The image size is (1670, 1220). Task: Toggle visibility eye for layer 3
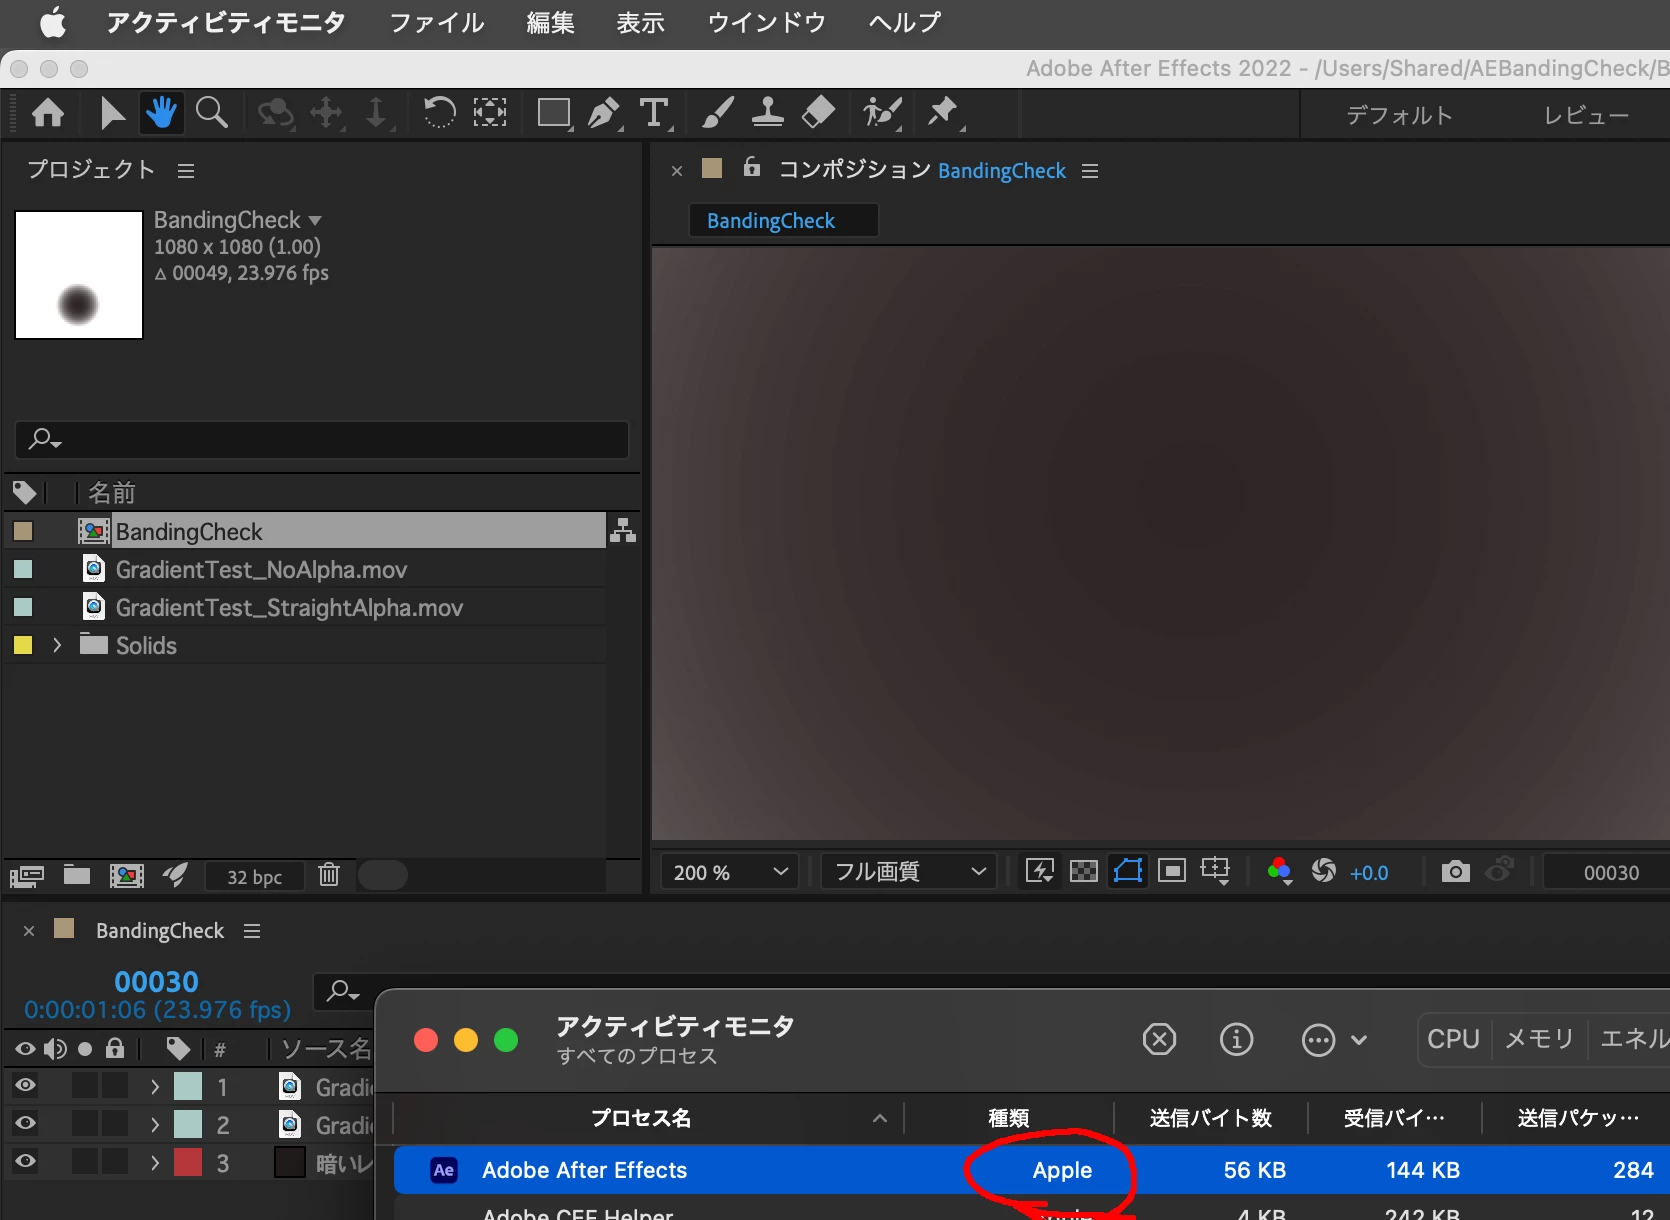tap(25, 1161)
